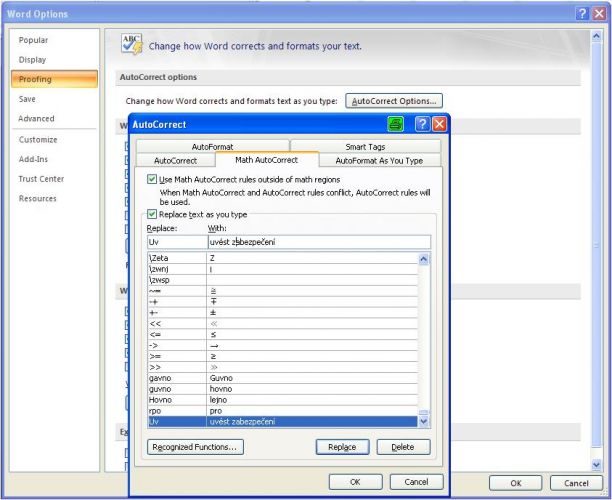The image size is (612, 500).
Task: Select the \zwnj list entry
Action: pyautogui.click(x=283, y=269)
